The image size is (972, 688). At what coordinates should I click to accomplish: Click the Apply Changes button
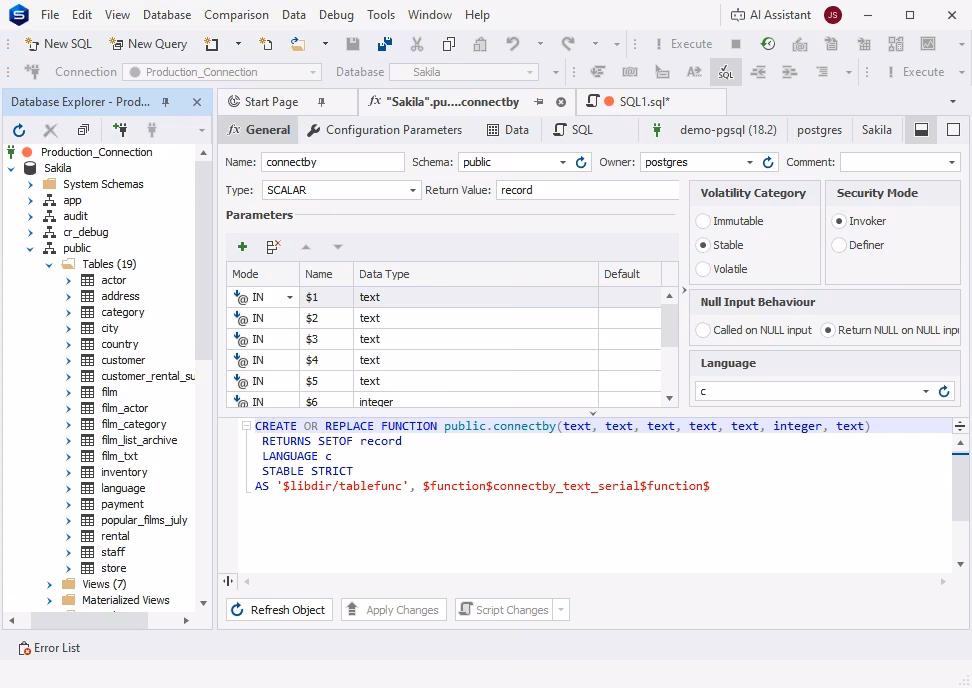394,610
